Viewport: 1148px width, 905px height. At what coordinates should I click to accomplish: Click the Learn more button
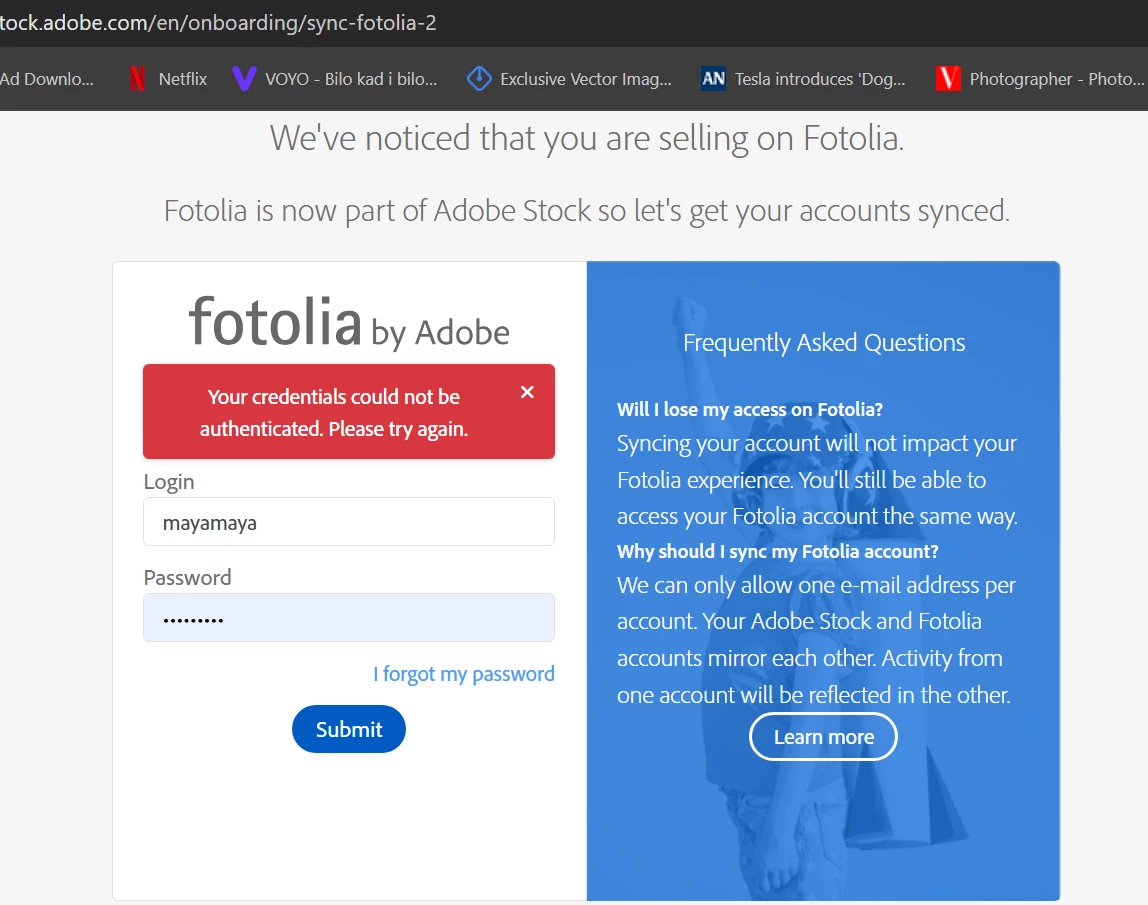[x=824, y=737]
